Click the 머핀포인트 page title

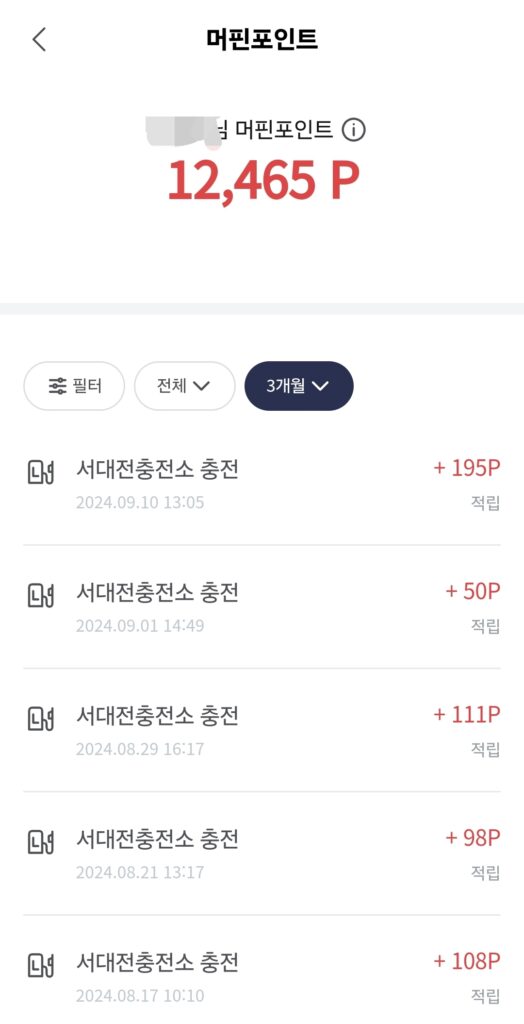click(x=262, y=39)
